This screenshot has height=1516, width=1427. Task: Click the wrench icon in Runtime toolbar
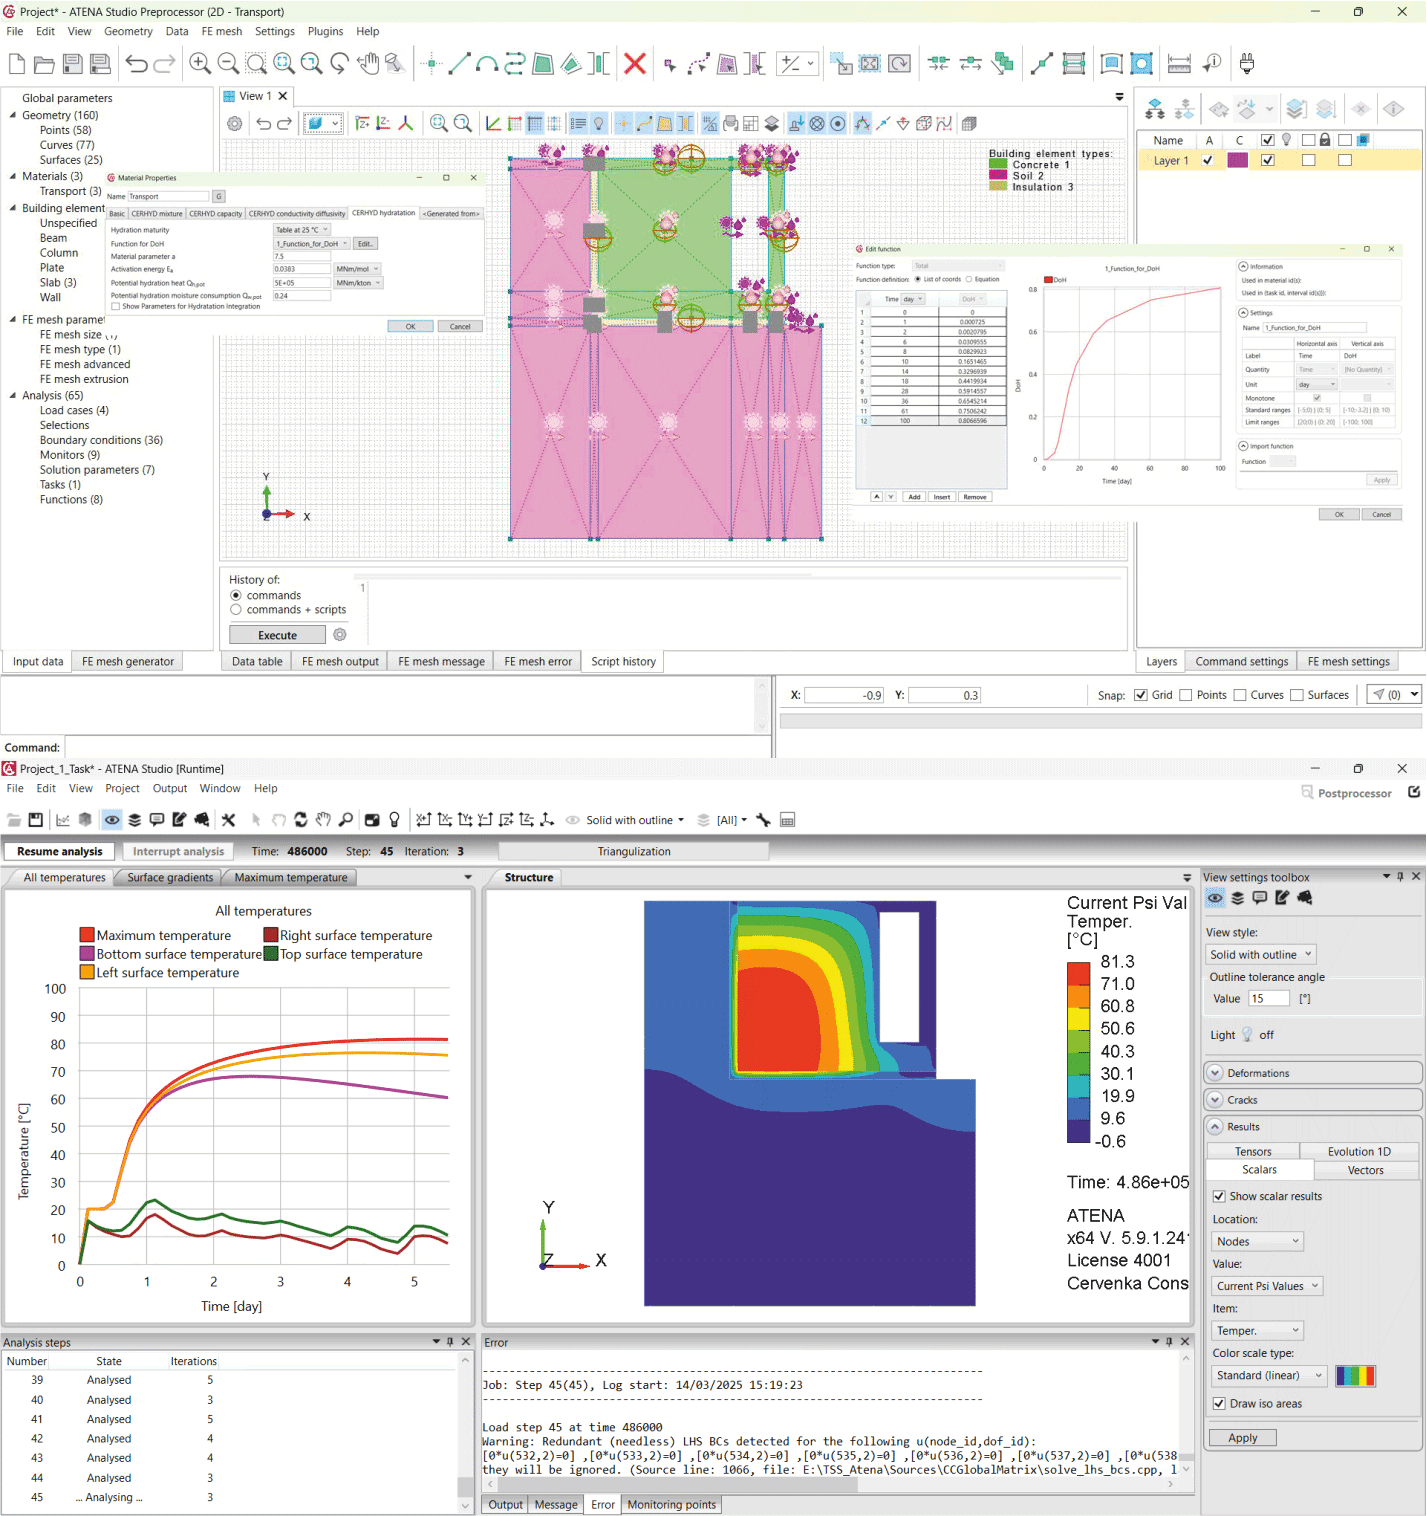[763, 820]
